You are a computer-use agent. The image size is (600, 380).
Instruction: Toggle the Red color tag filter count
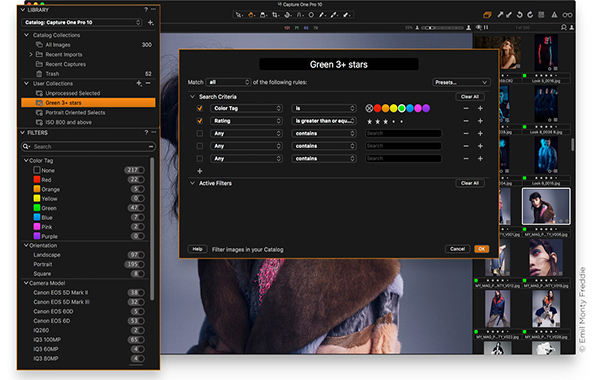[x=136, y=179]
